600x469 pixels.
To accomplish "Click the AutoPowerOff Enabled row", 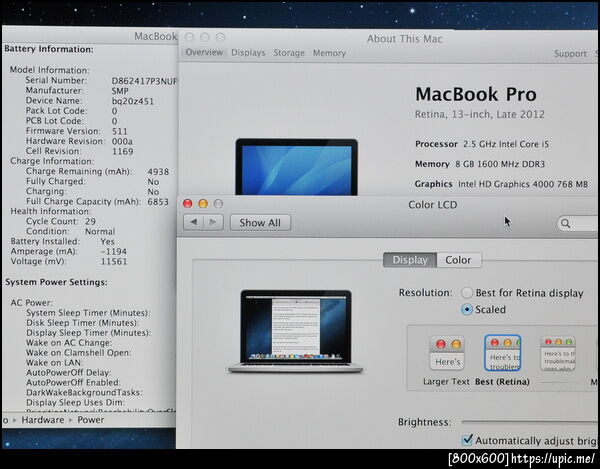I will pos(73,383).
